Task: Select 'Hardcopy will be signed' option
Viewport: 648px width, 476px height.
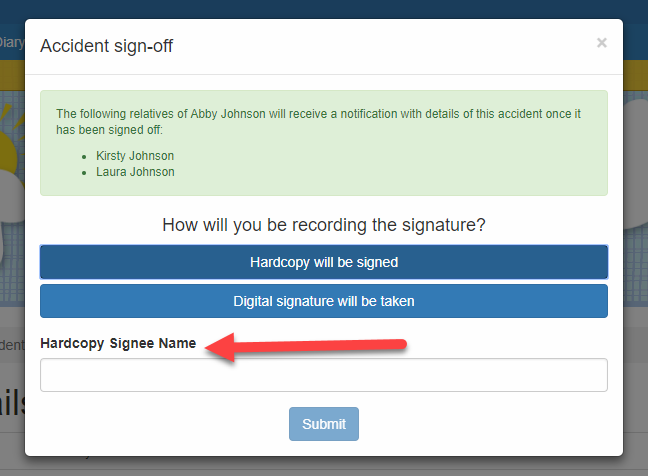Action: coord(324,262)
